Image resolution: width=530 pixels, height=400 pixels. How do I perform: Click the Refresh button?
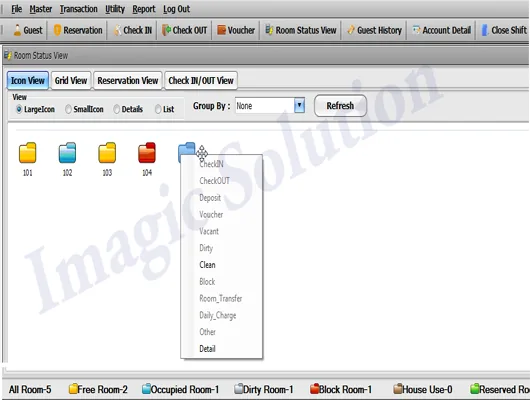pyautogui.click(x=340, y=106)
